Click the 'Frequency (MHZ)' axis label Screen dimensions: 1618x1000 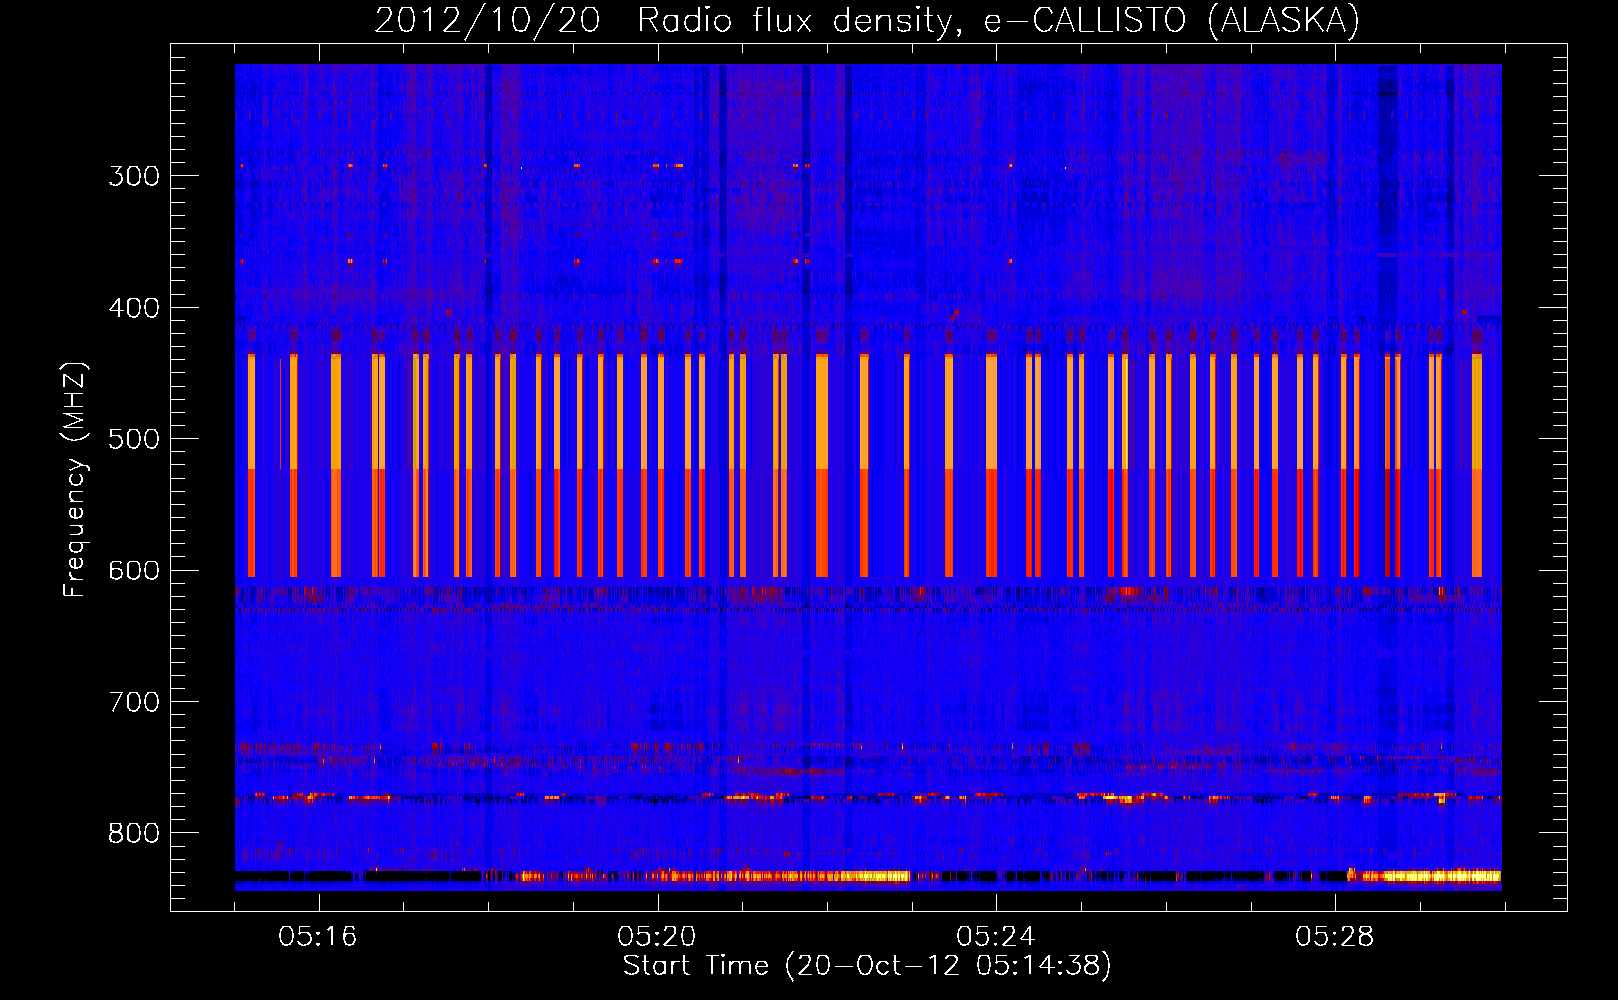pos(75,480)
